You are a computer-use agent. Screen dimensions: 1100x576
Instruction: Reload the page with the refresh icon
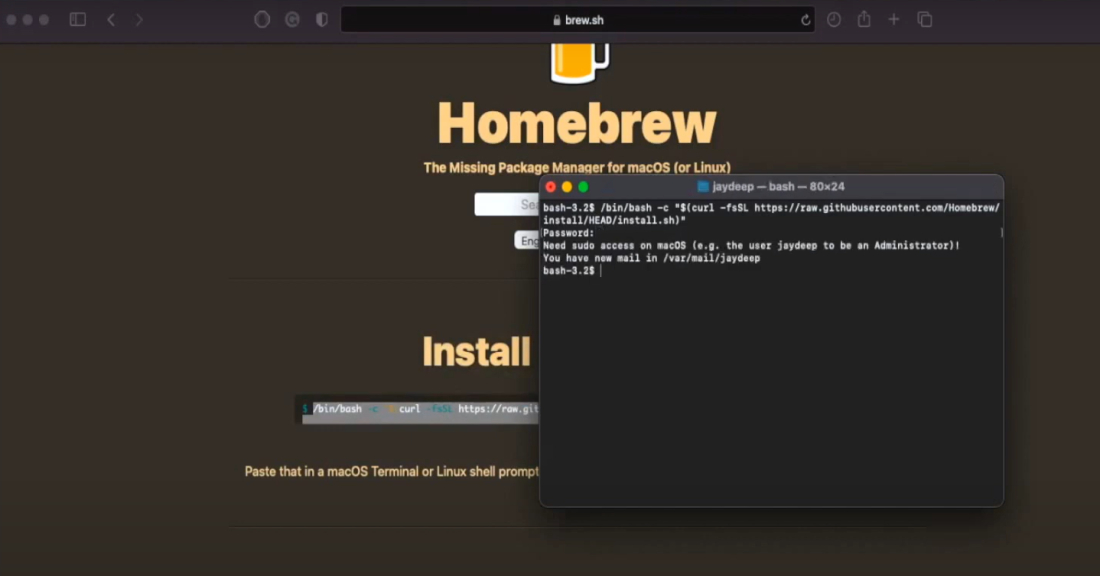pyautogui.click(x=805, y=20)
